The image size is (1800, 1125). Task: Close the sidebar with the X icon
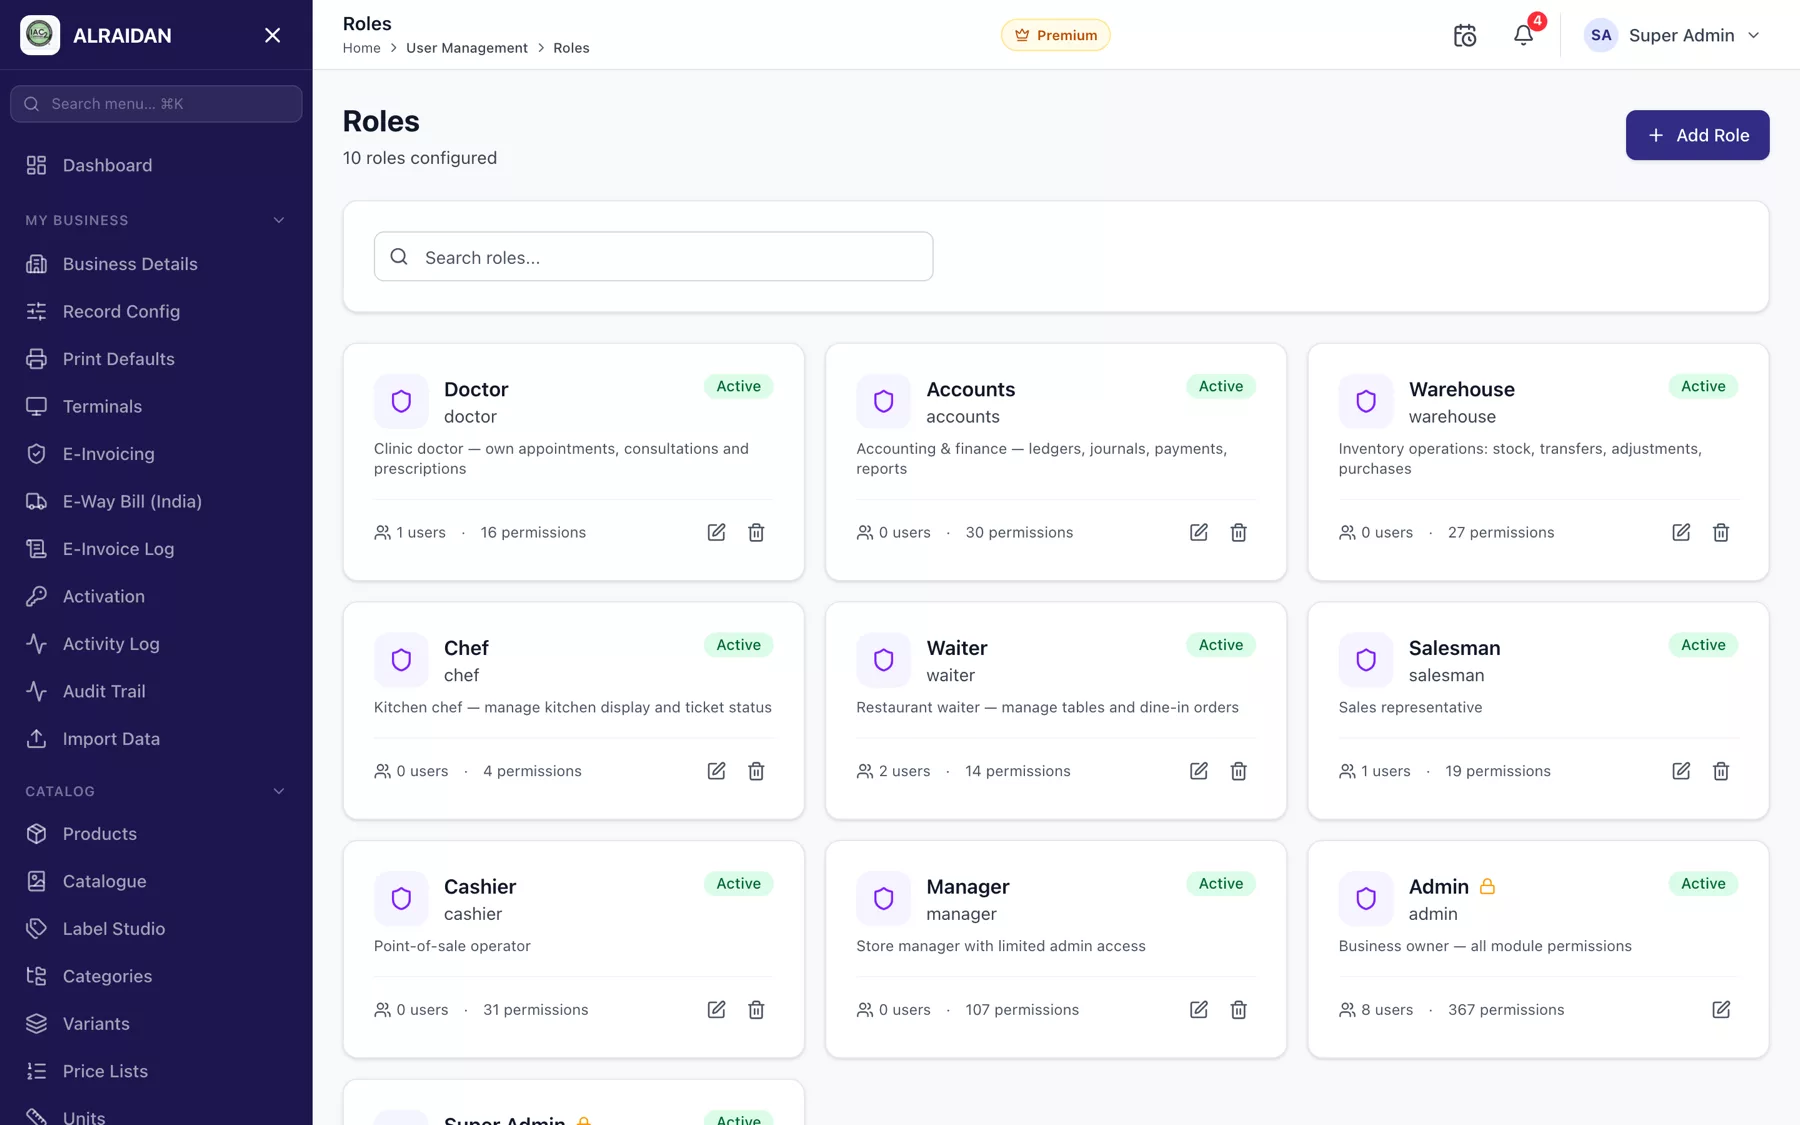[272, 35]
